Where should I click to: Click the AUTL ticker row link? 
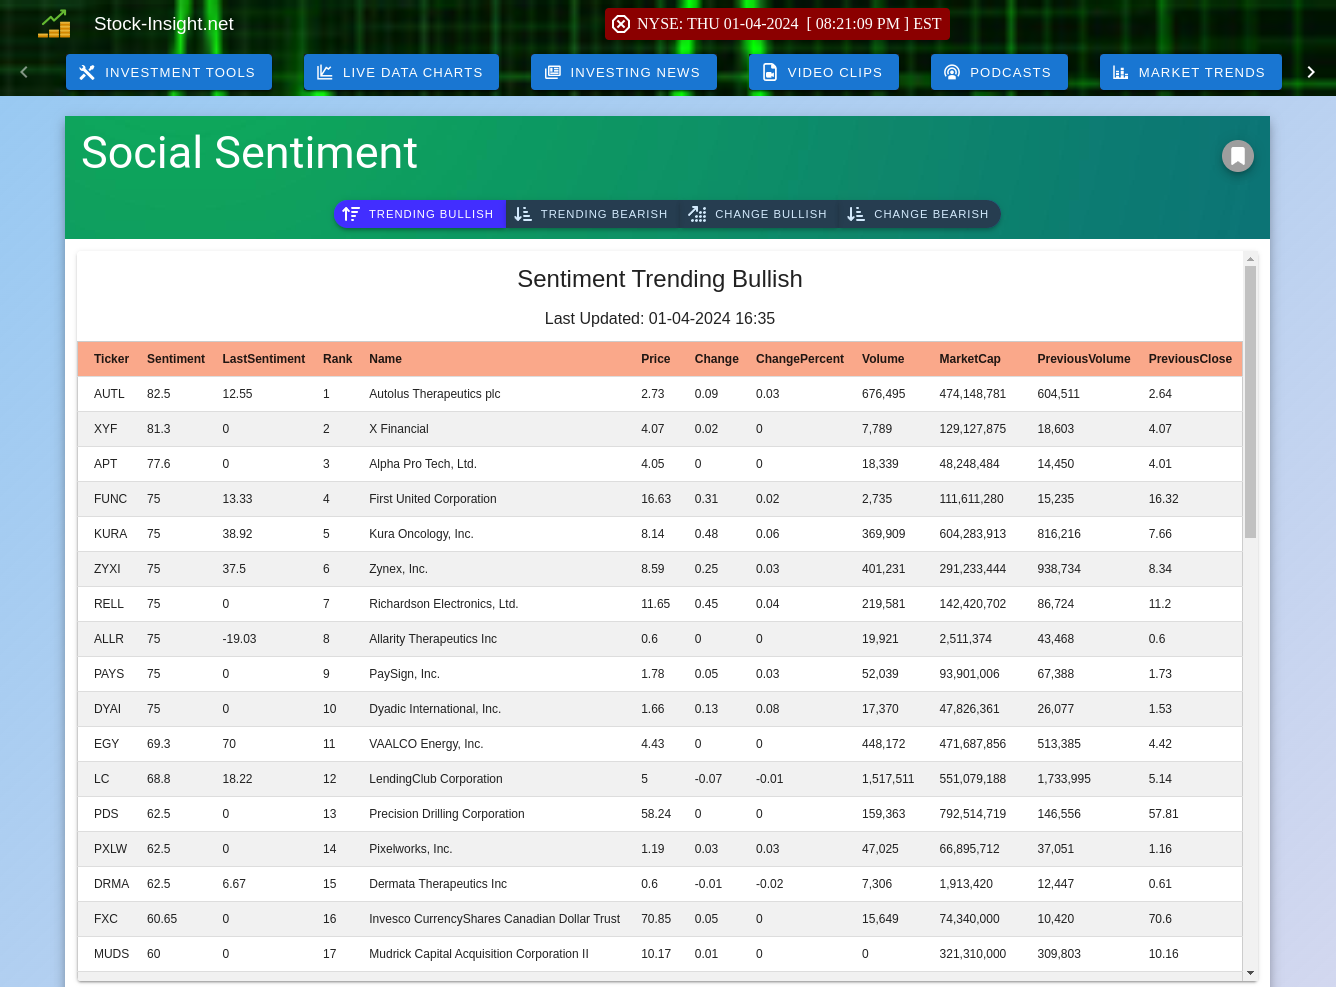click(x=109, y=393)
